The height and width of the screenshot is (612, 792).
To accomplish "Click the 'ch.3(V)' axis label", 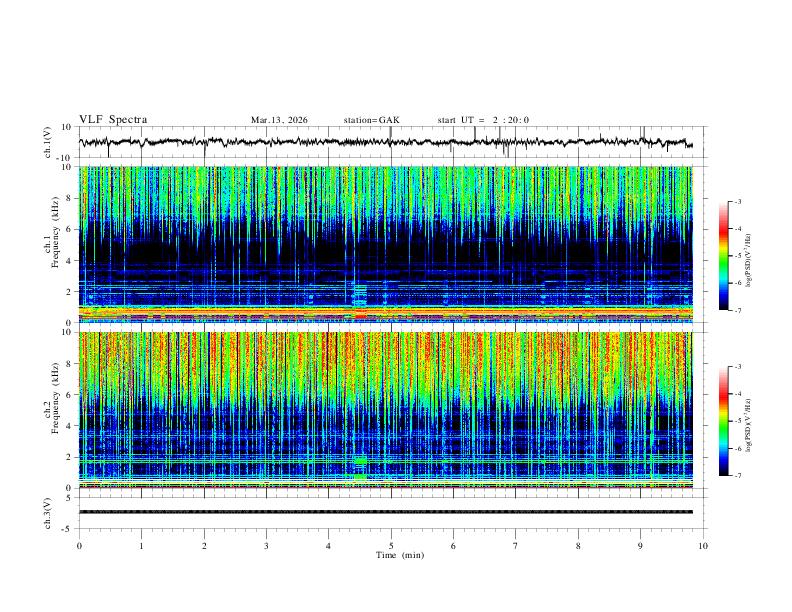I will [48, 513].
